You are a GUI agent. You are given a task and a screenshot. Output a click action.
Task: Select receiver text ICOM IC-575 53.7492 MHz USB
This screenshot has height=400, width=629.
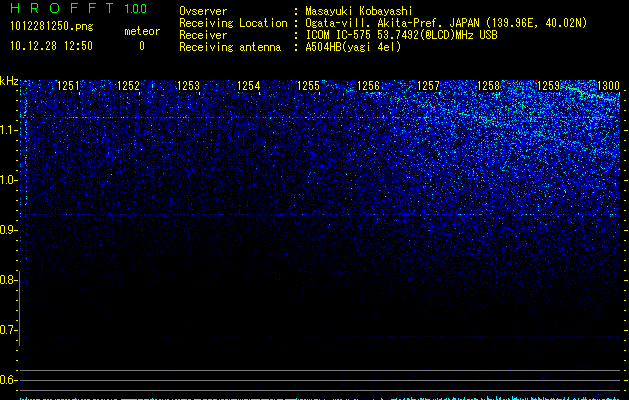(x=401, y=35)
